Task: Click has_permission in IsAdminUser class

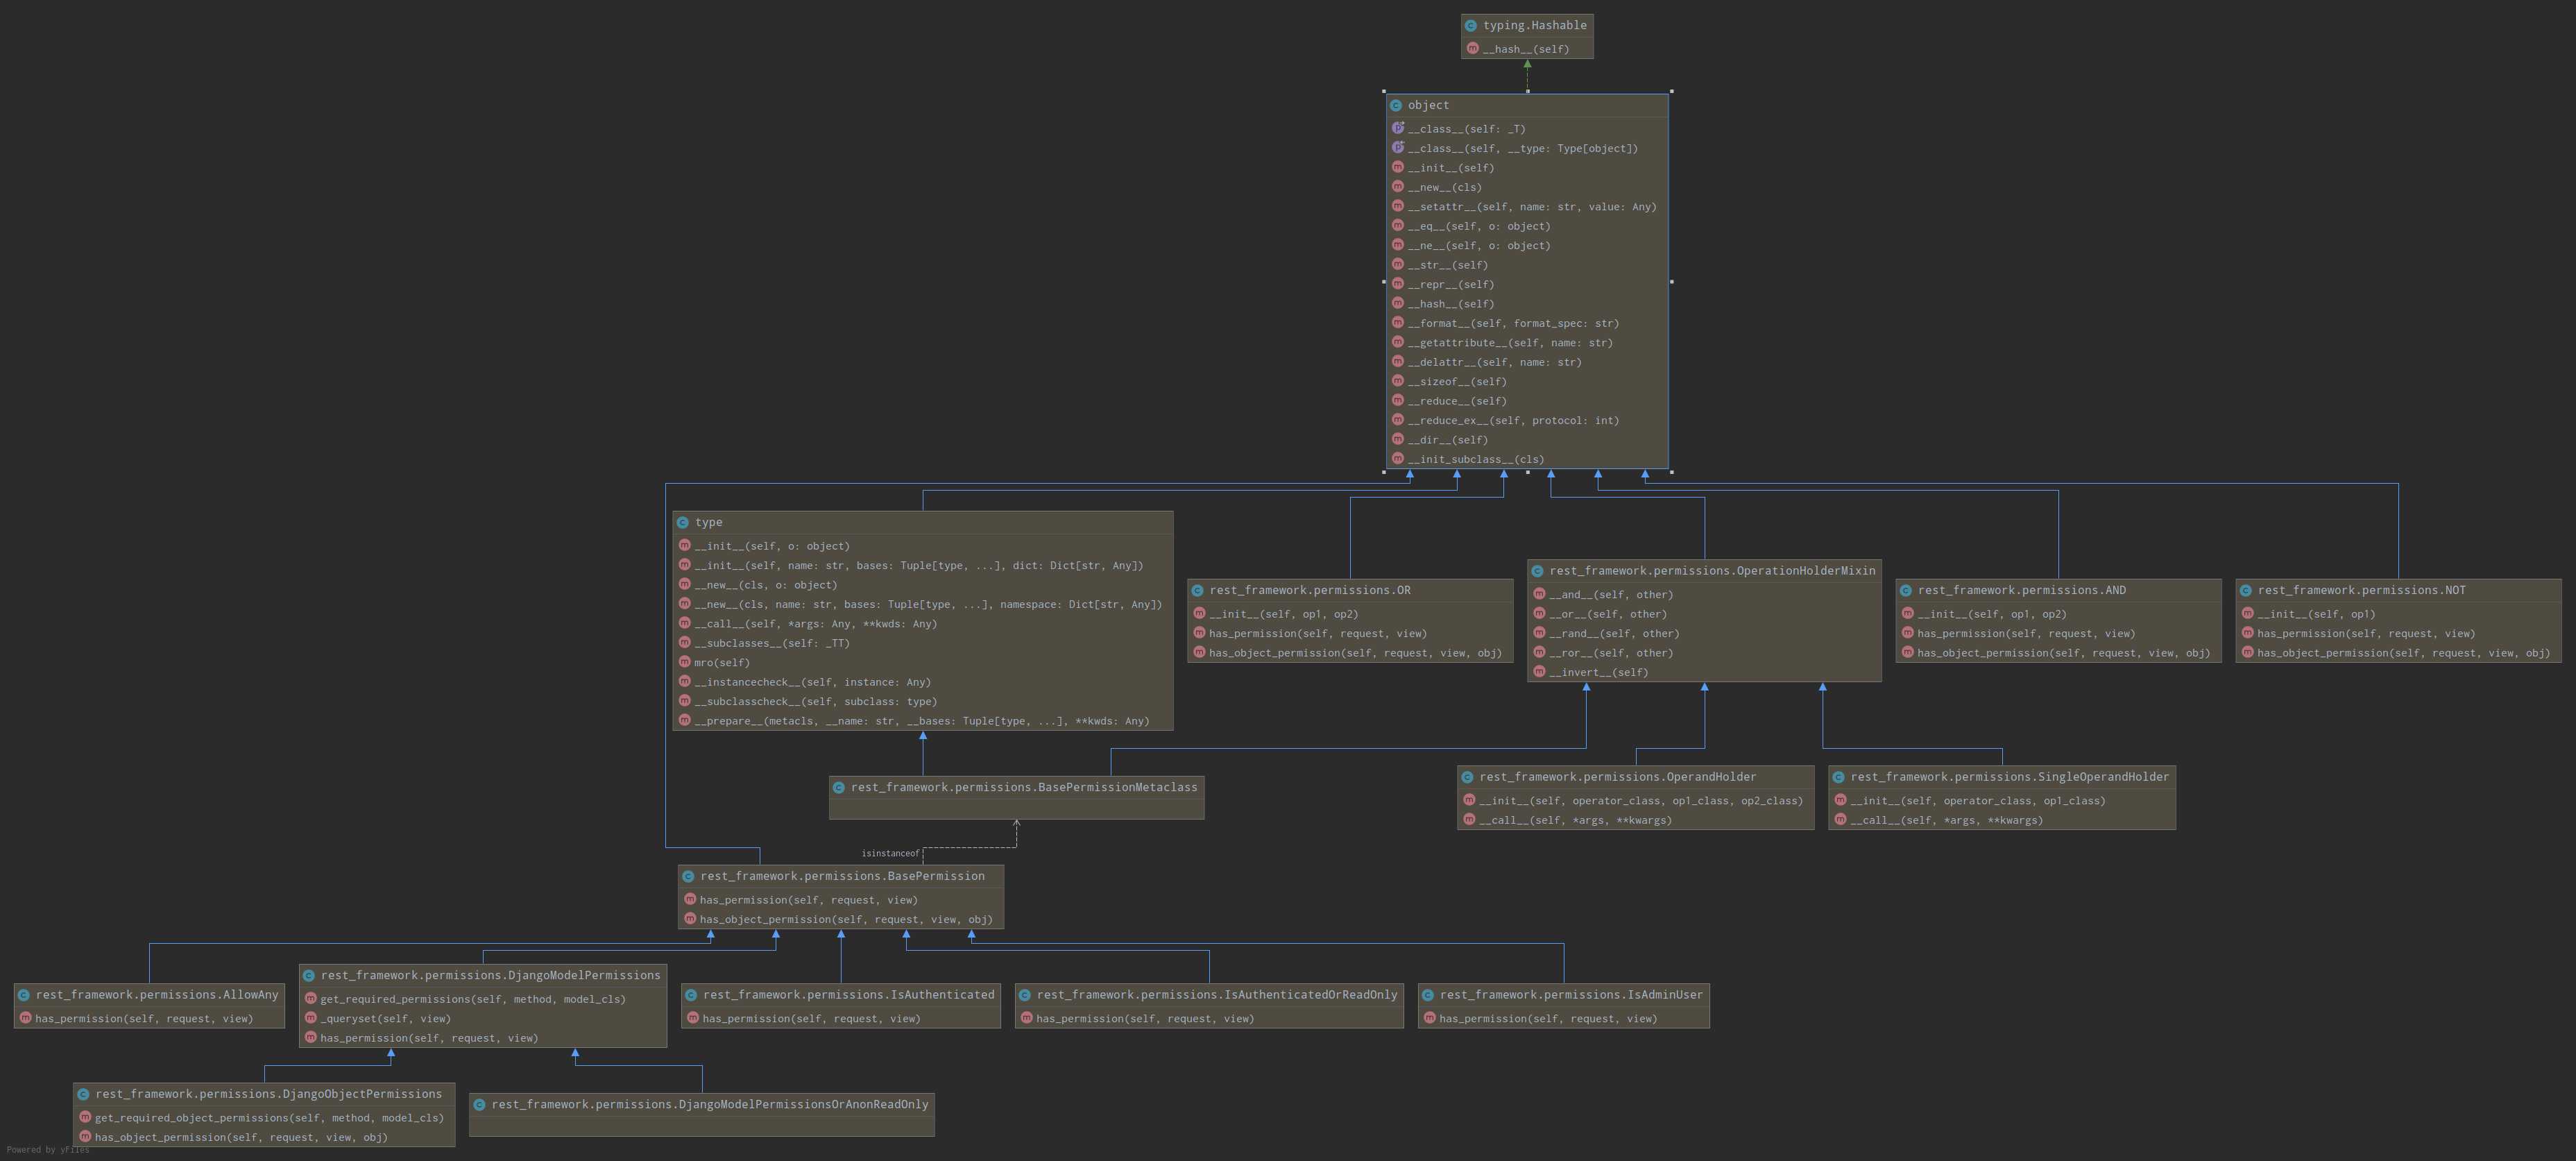Action: (x=1548, y=1018)
